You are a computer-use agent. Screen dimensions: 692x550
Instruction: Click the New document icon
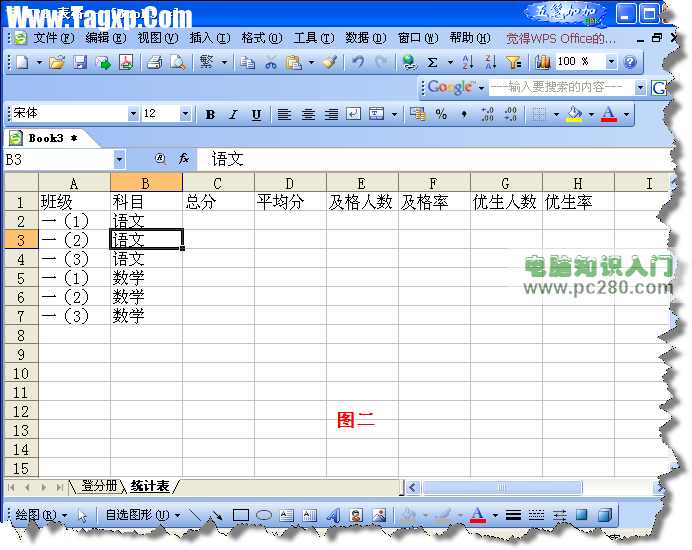pyautogui.click(x=22, y=62)
